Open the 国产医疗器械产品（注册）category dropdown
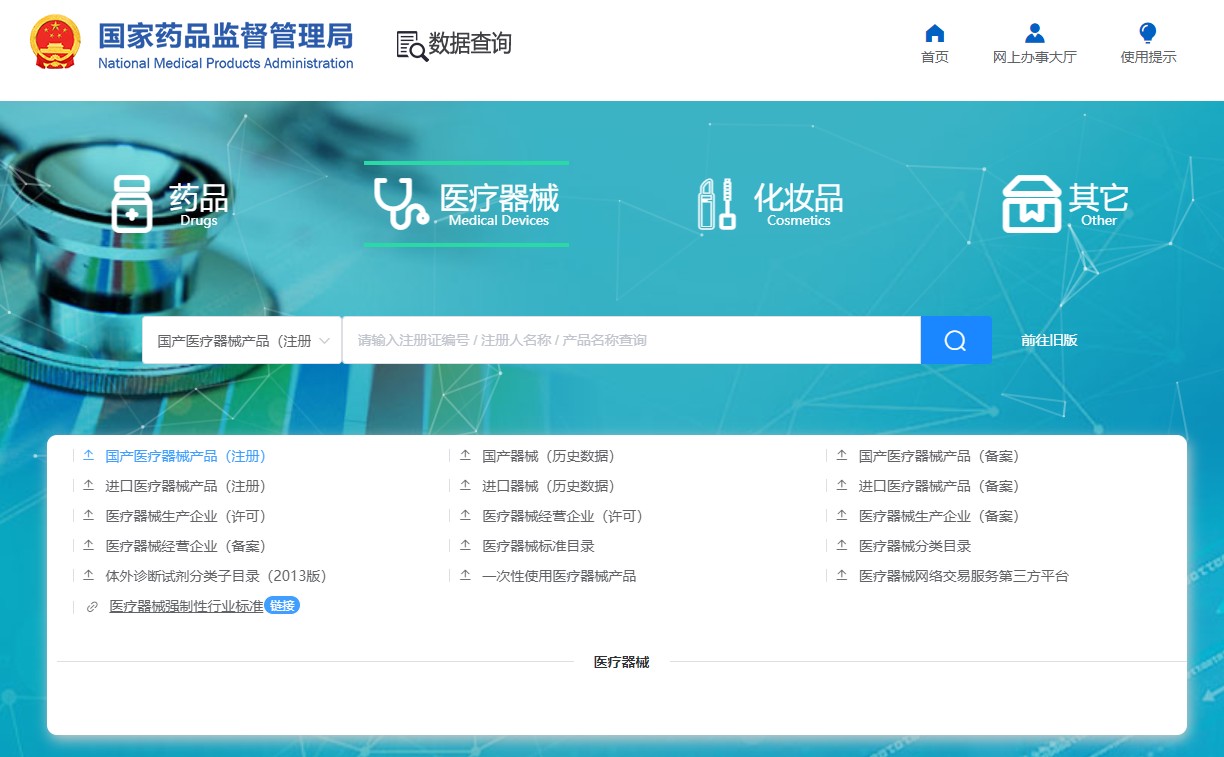This screenshot has width=1224, height=757. tap(242, 340)
